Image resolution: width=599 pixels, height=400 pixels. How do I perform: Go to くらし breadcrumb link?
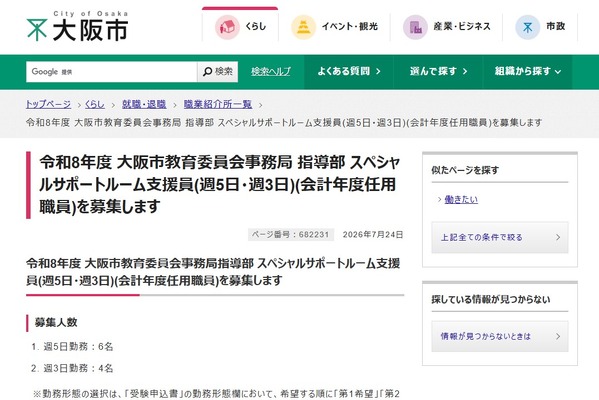(95, 104)
